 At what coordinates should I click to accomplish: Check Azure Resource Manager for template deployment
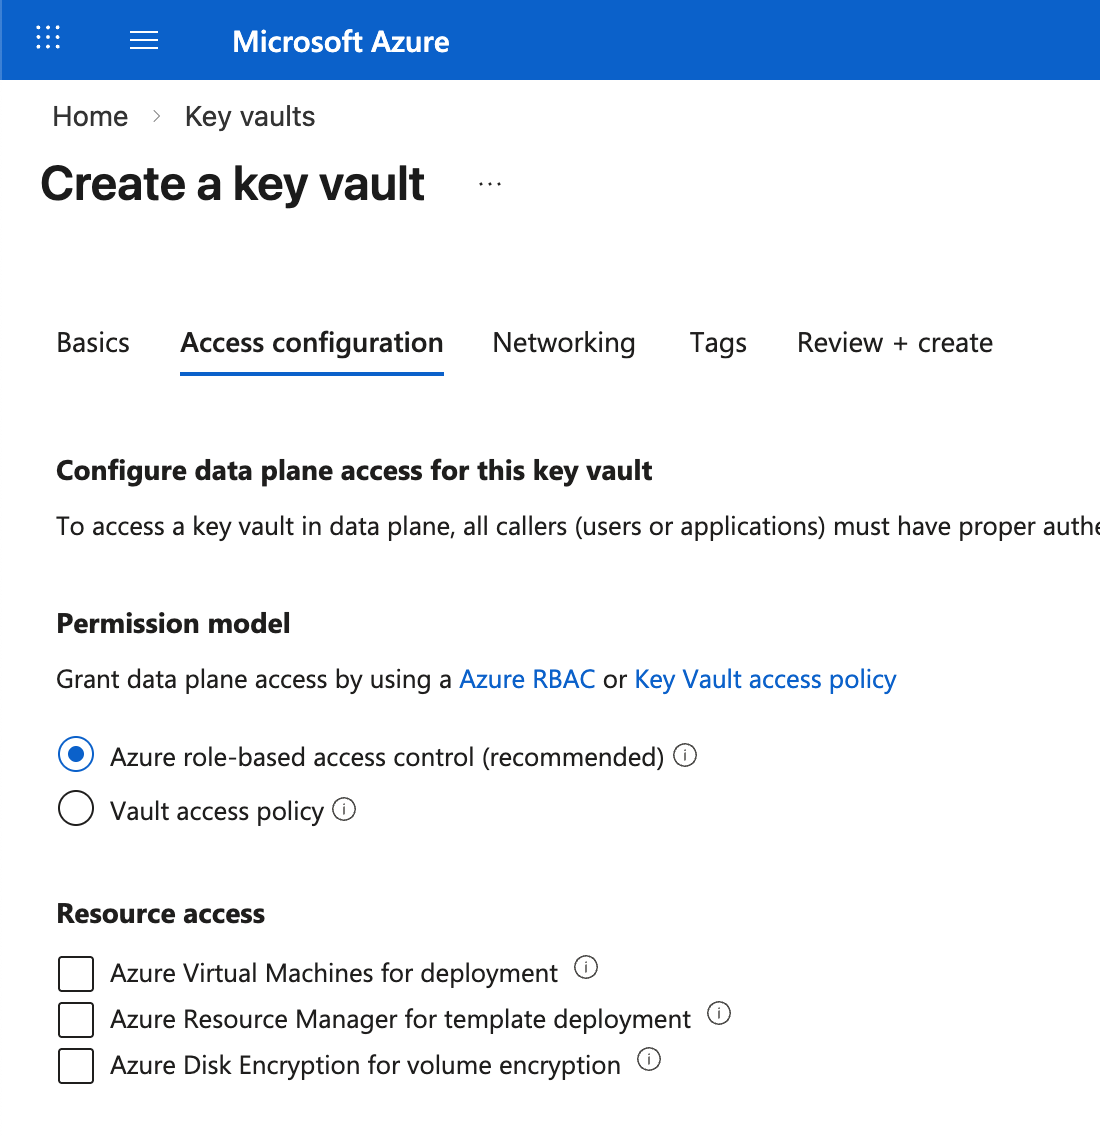(76, 1019)
